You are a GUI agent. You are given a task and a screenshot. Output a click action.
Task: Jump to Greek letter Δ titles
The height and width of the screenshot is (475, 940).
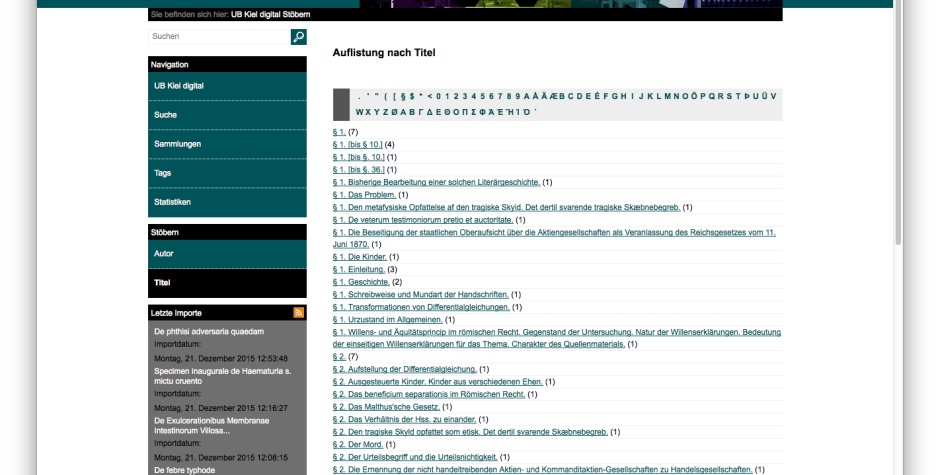(x=429, y=112)
